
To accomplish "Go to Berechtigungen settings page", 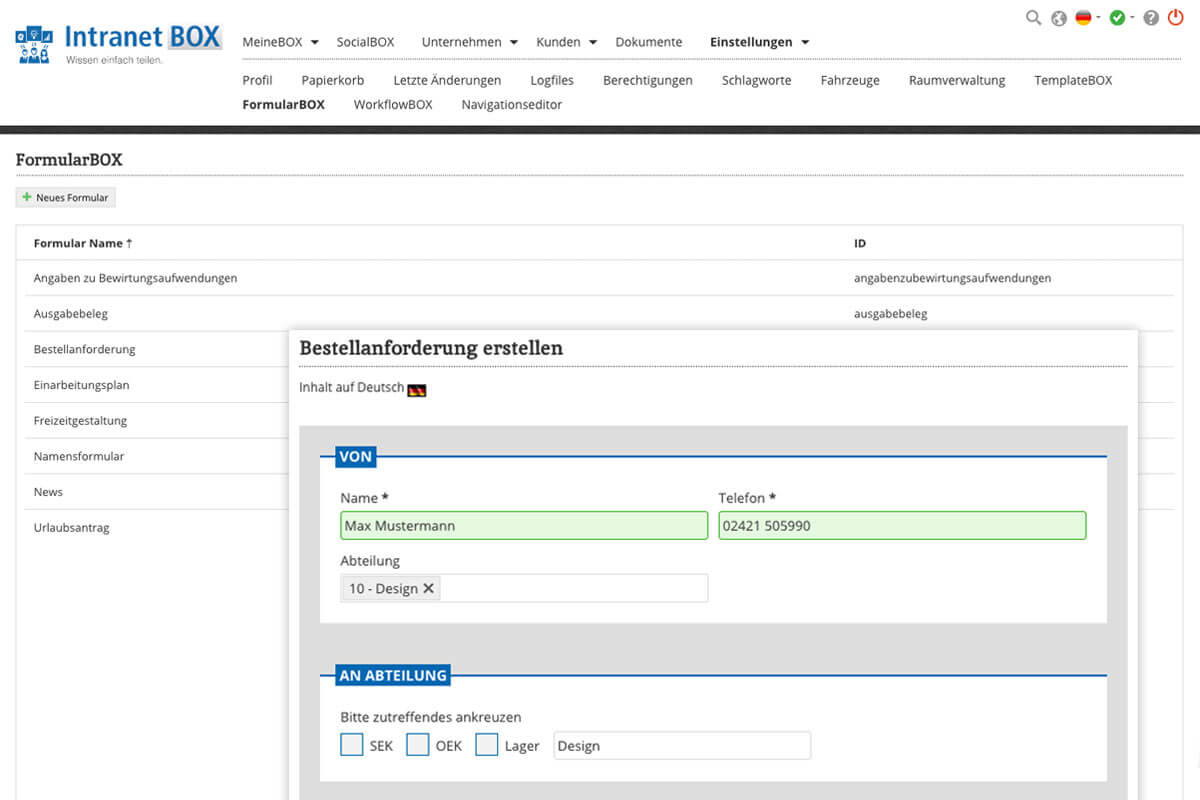I will (647, 80).
